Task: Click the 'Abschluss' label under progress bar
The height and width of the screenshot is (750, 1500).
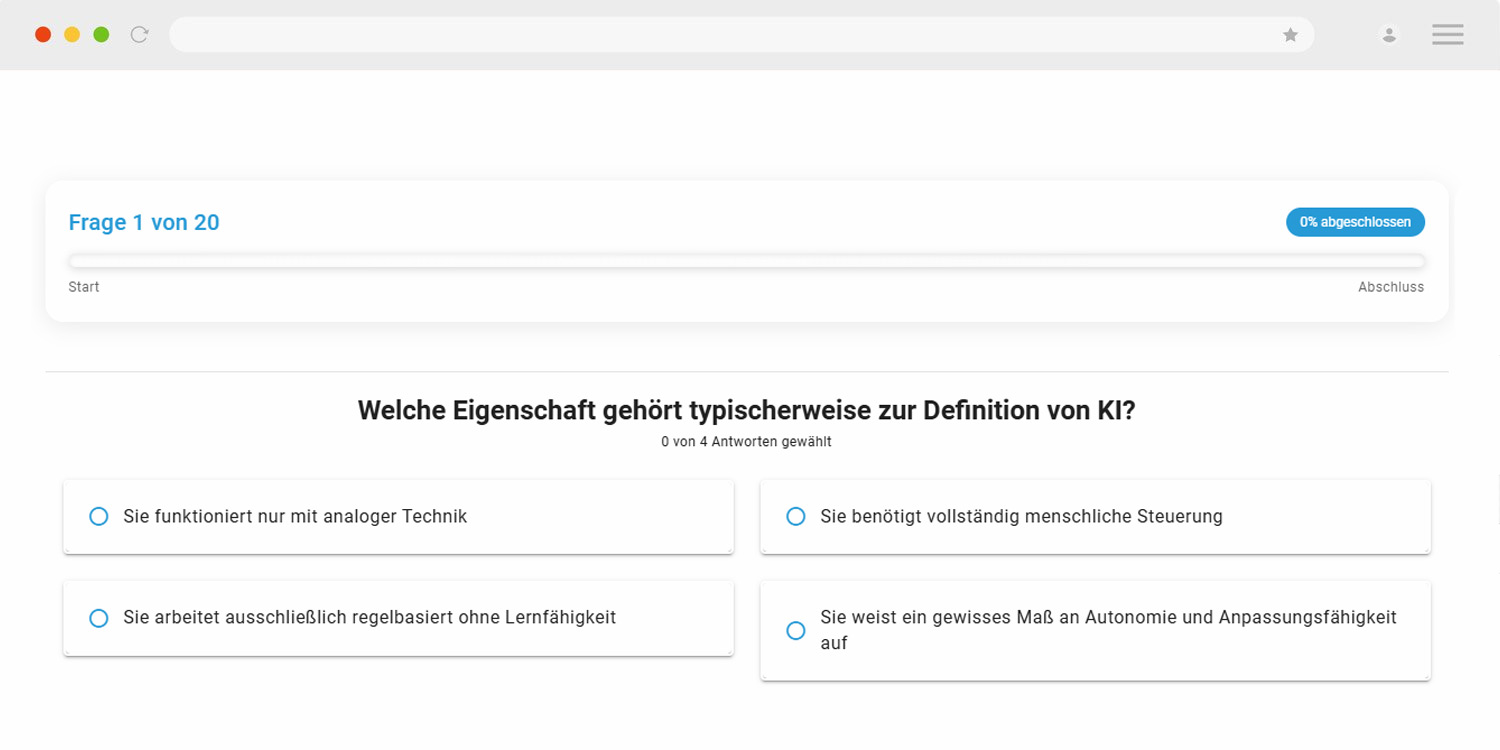Action: click(1391, 288)
